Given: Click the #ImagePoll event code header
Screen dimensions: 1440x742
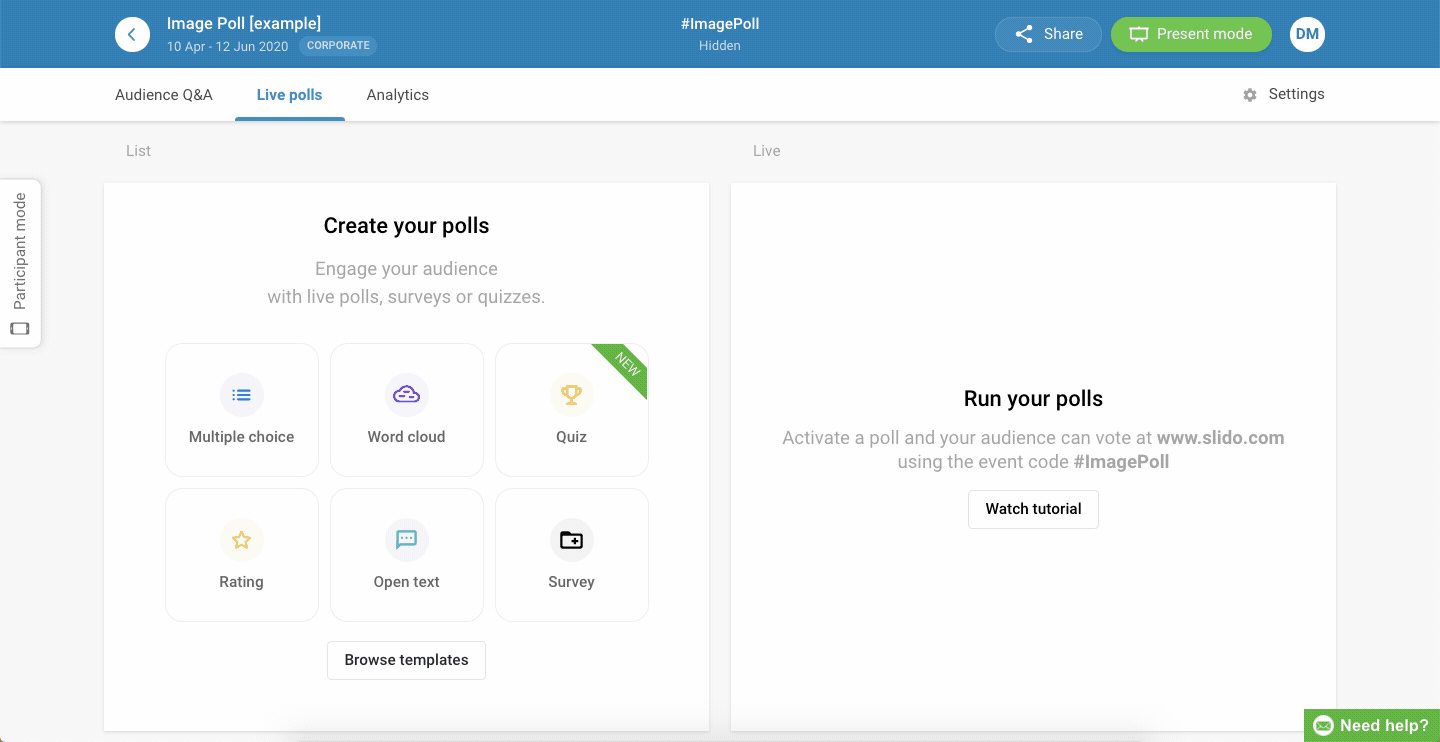Looking at the screenshot, I should coord(720,24).
